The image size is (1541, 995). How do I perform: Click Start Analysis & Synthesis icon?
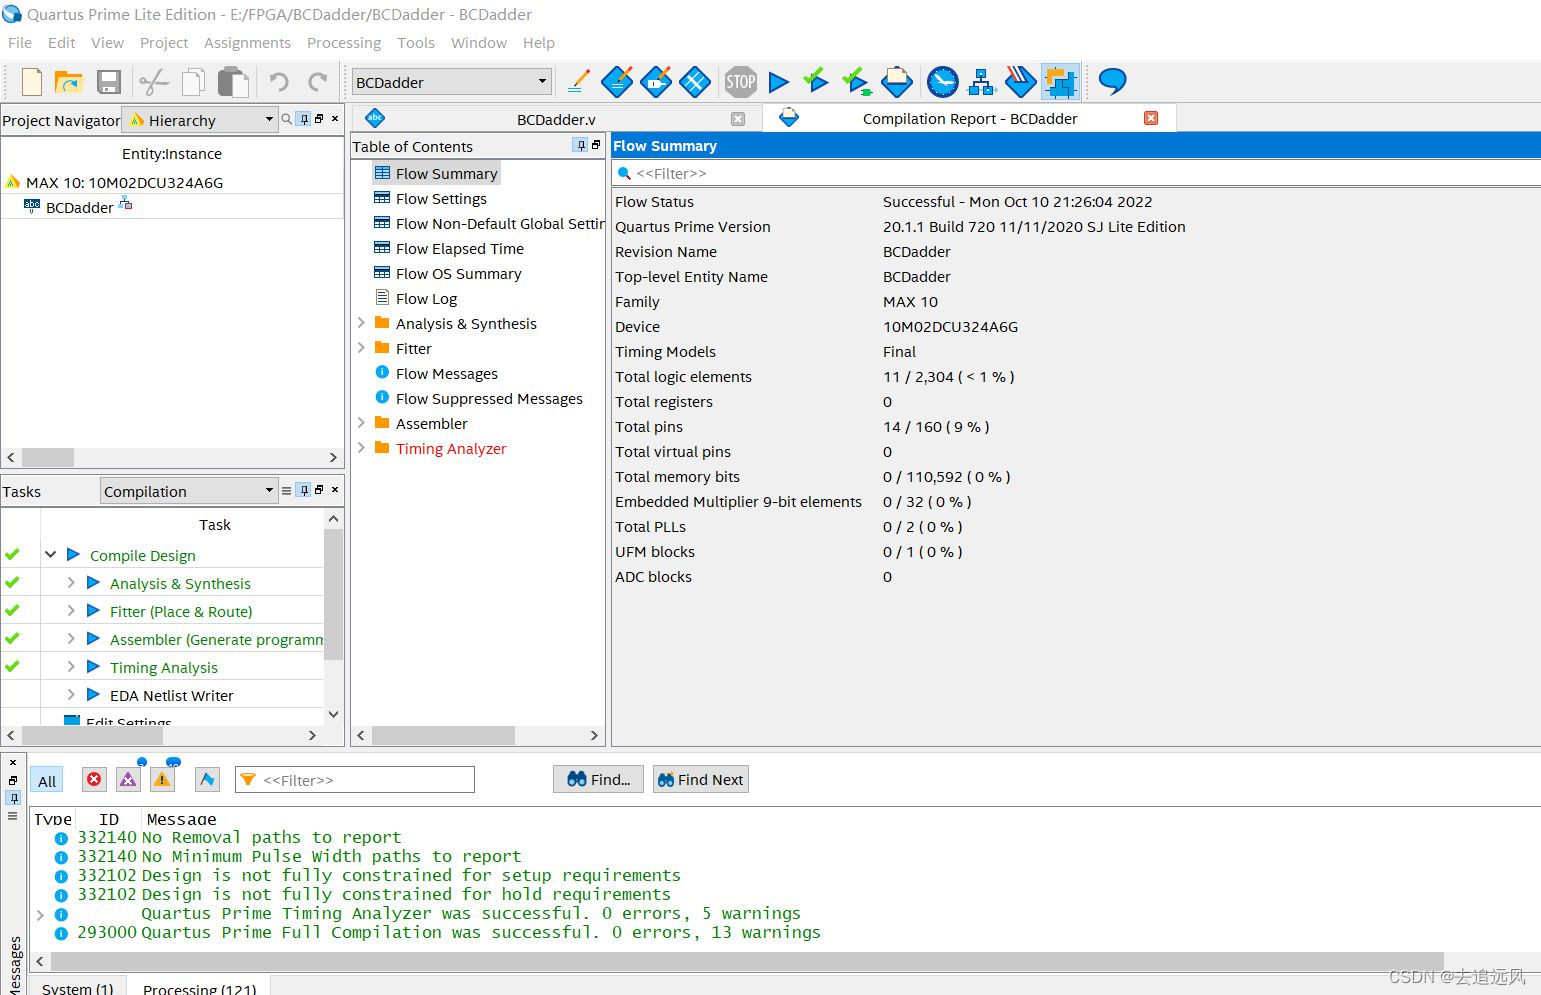click(x=856, y=81)
